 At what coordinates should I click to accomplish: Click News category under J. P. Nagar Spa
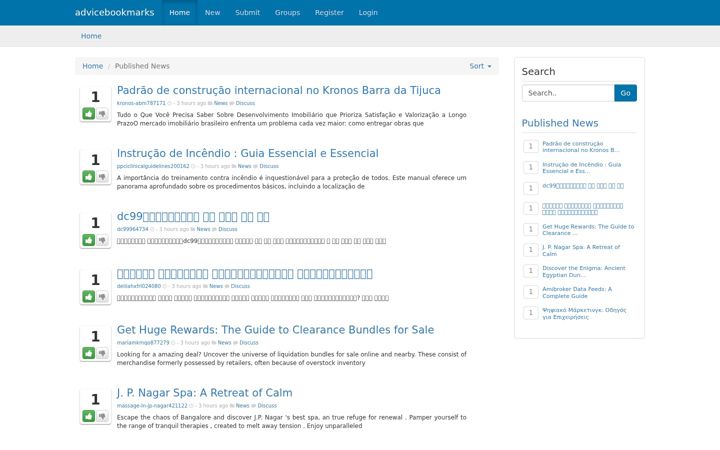pos(242,405)
